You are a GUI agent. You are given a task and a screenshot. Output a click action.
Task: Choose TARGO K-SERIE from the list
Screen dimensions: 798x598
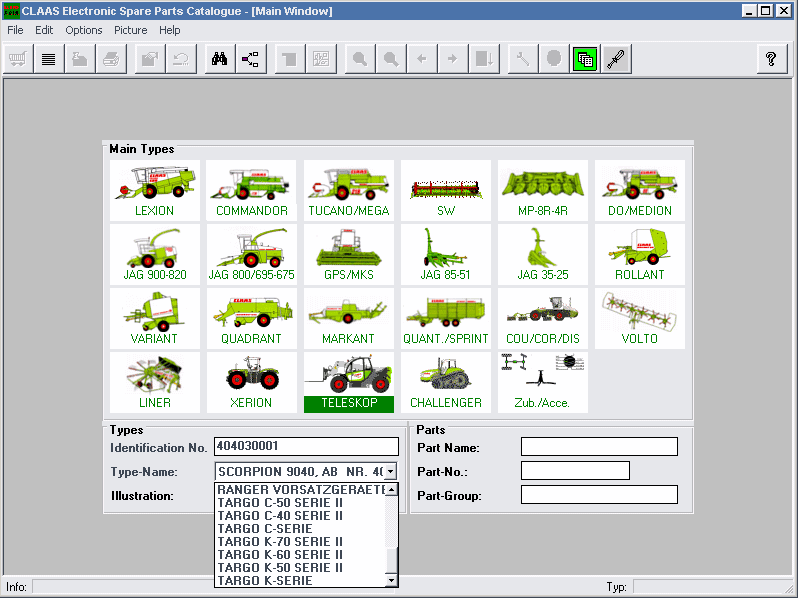301,581
